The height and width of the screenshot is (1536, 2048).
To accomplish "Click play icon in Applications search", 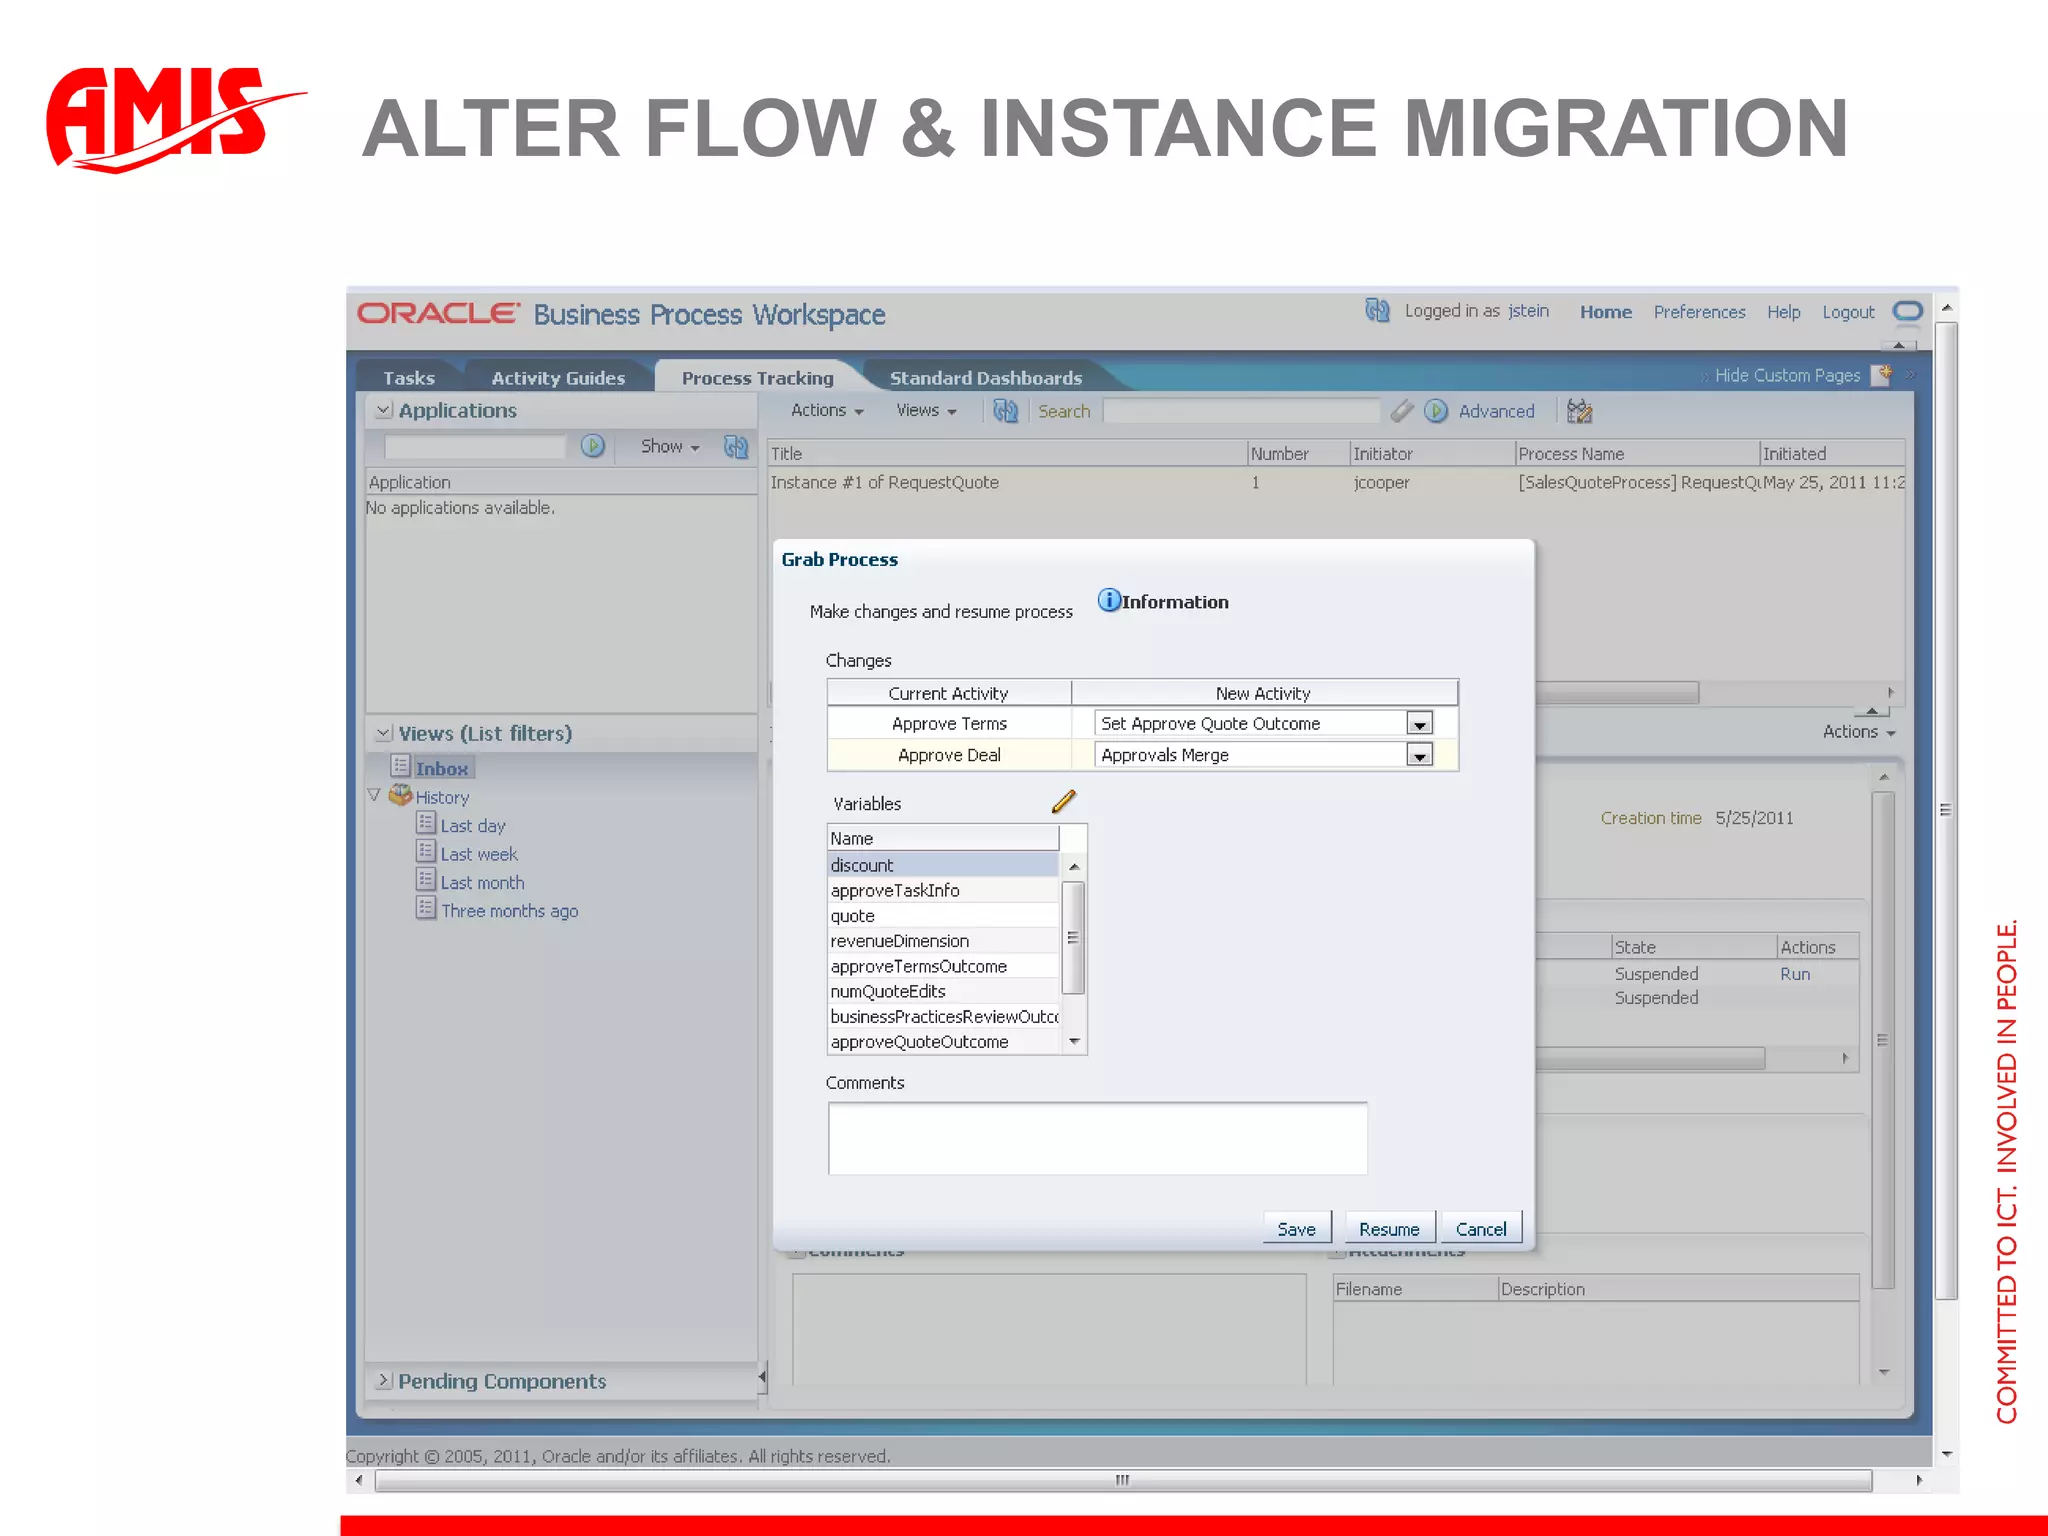I will tap(593, 446).
